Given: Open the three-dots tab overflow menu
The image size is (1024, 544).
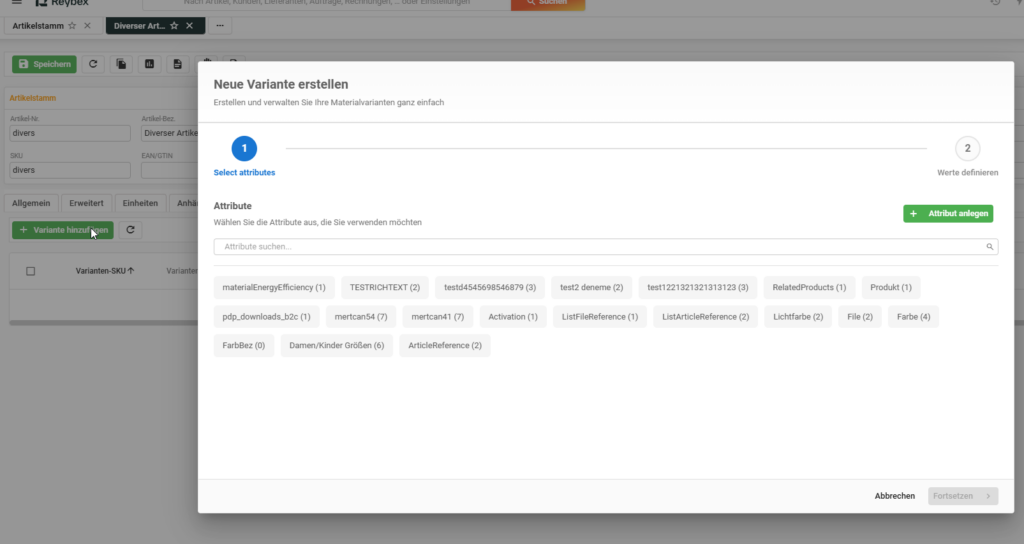Looking at the screenshot, I should click(220, 26).
